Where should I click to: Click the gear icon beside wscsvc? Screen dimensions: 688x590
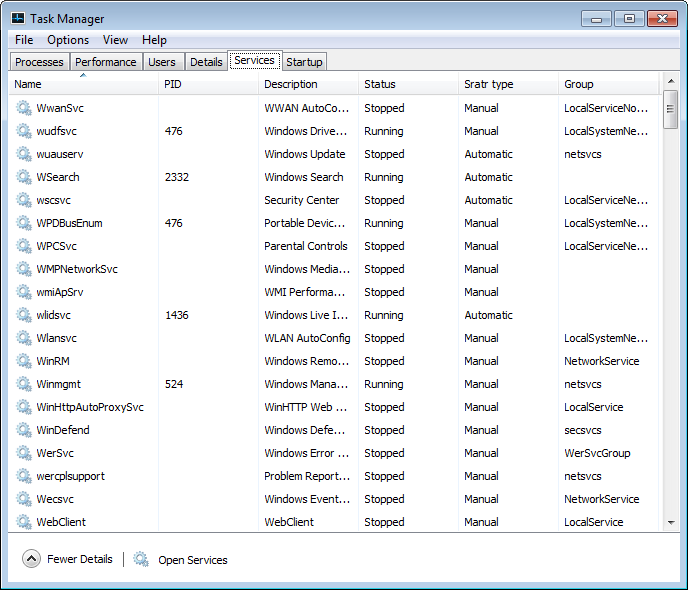[x=24, y=200]
